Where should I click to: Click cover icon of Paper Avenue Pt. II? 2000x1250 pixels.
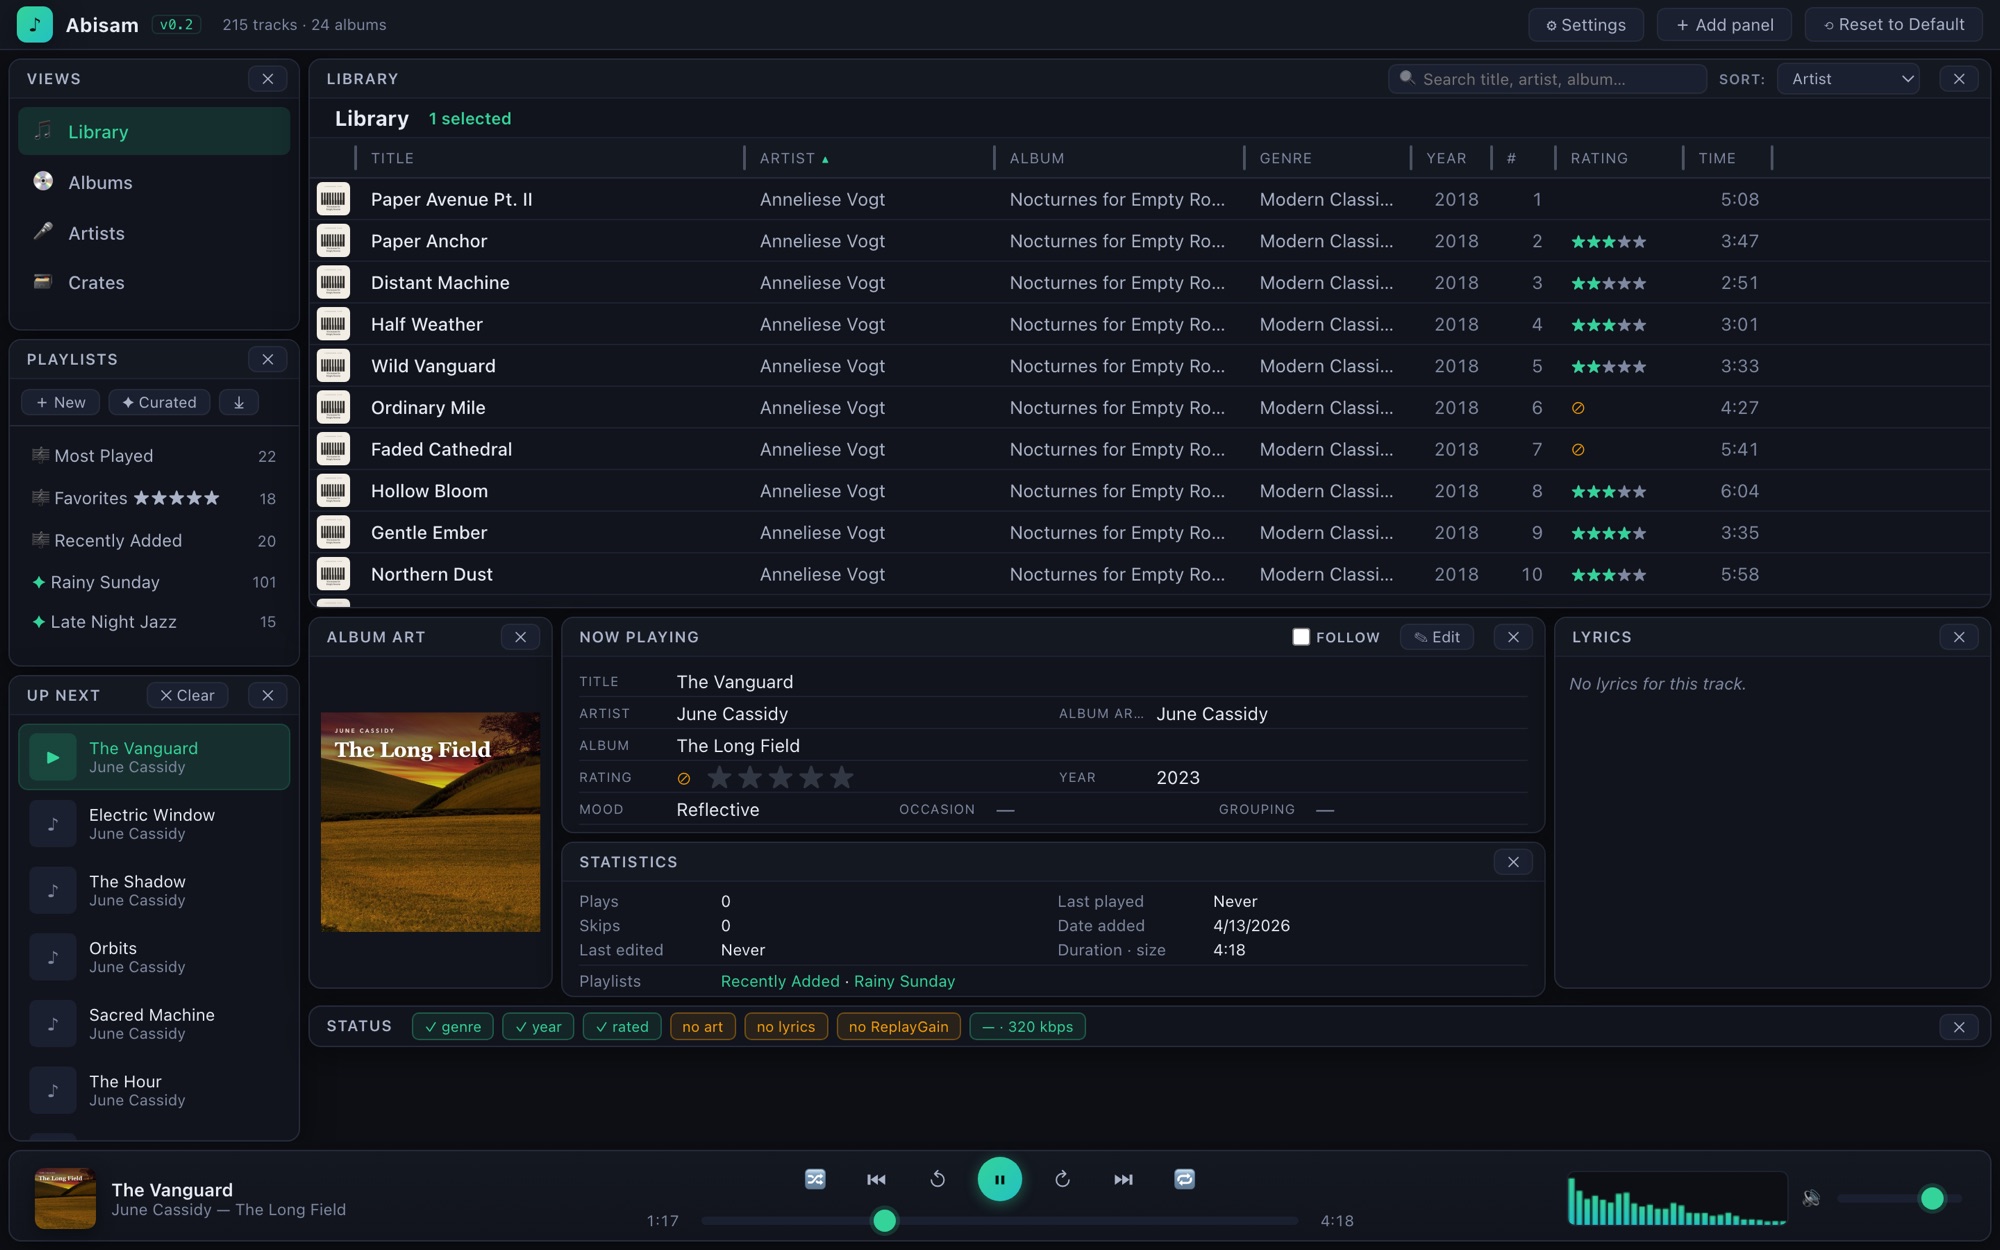333,199
